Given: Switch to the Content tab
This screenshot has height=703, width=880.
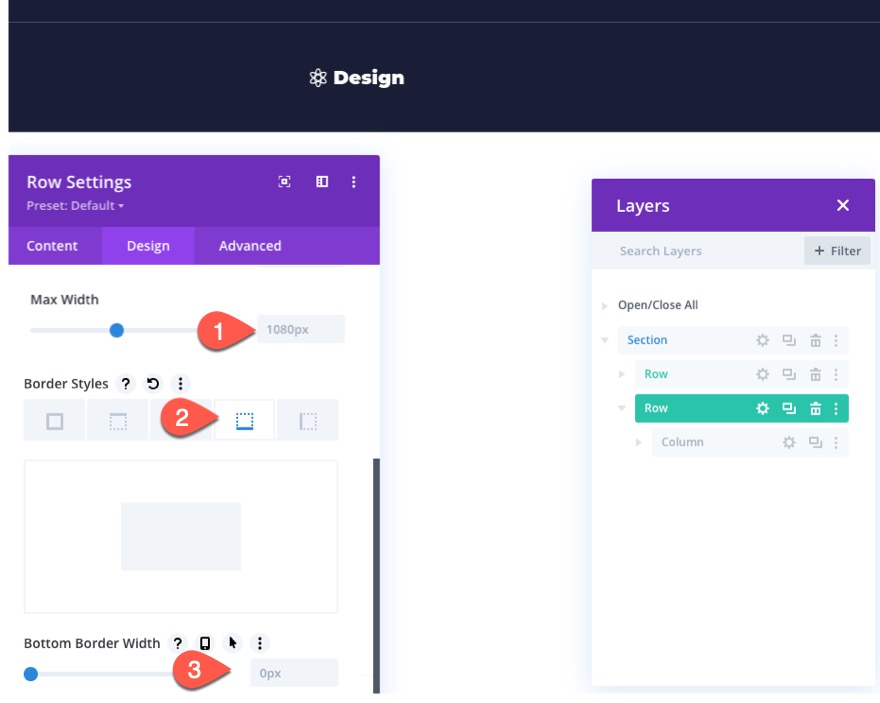Looking at the screenshot, I should pos(54,245).
